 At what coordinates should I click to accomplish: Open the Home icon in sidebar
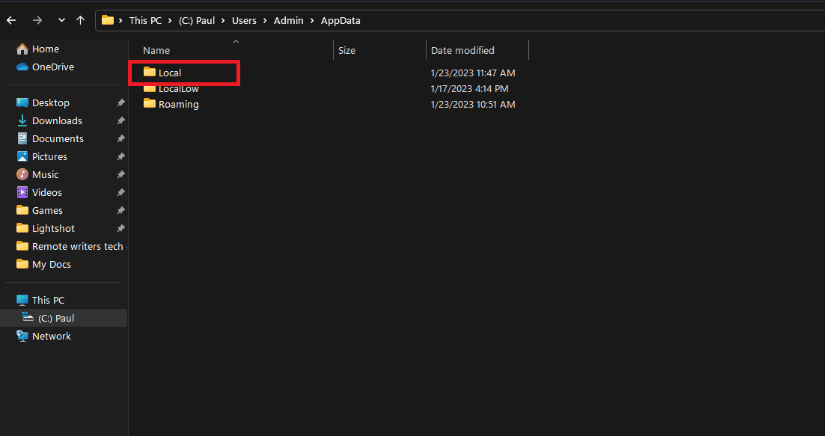[22, 49]
